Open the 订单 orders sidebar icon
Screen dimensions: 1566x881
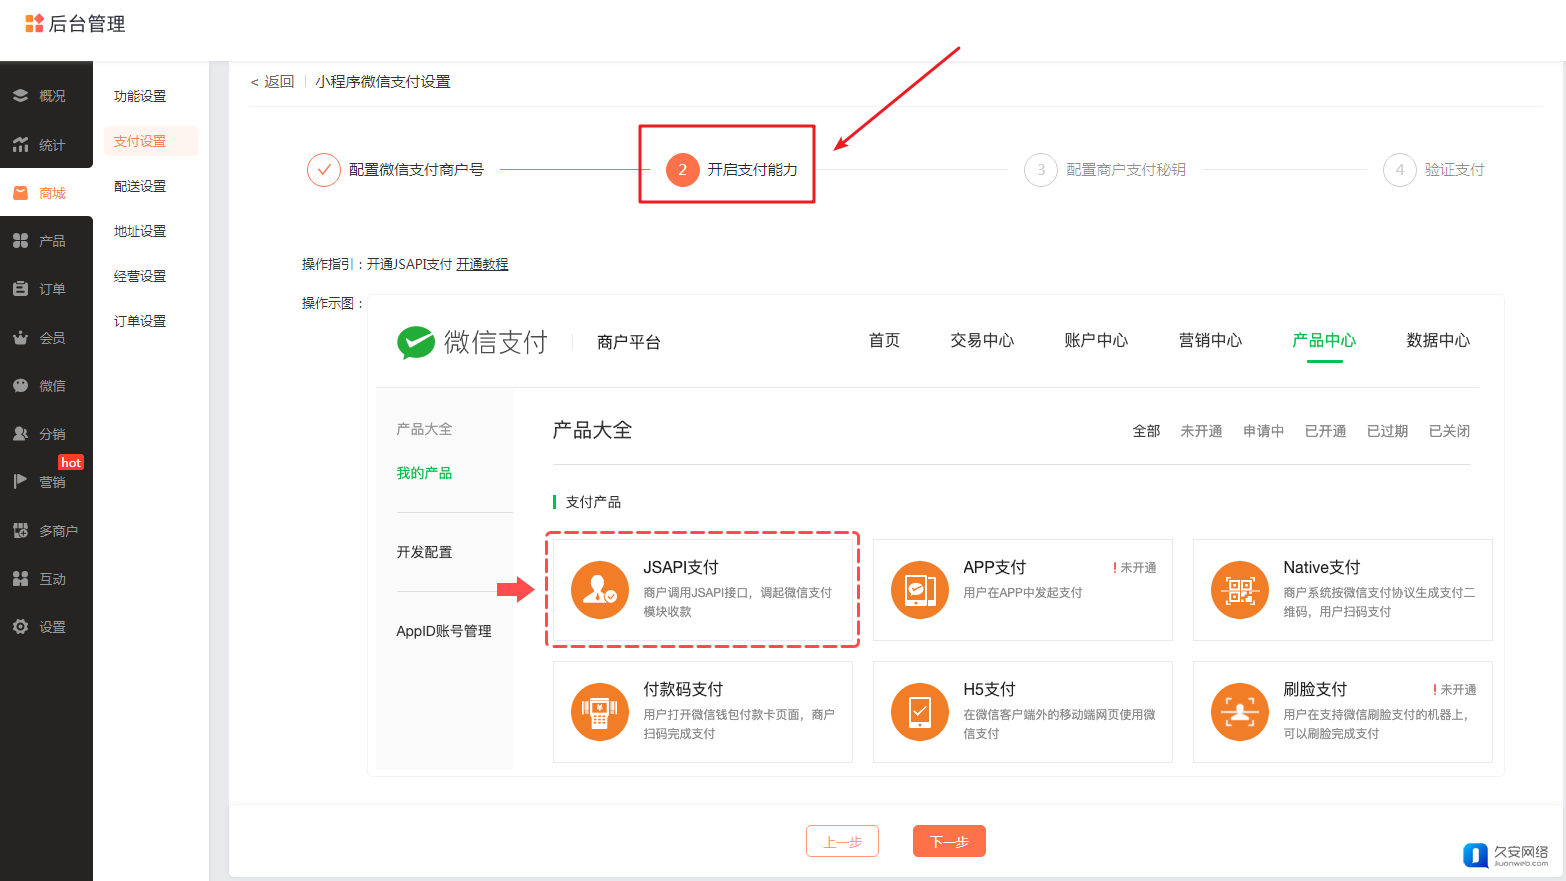point(20,289)
